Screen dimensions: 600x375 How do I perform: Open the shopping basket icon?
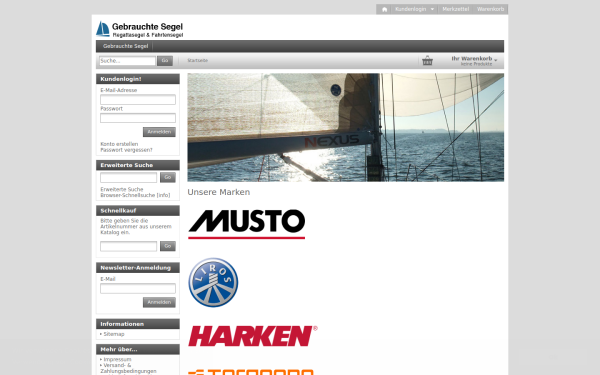tap(427, 60)
